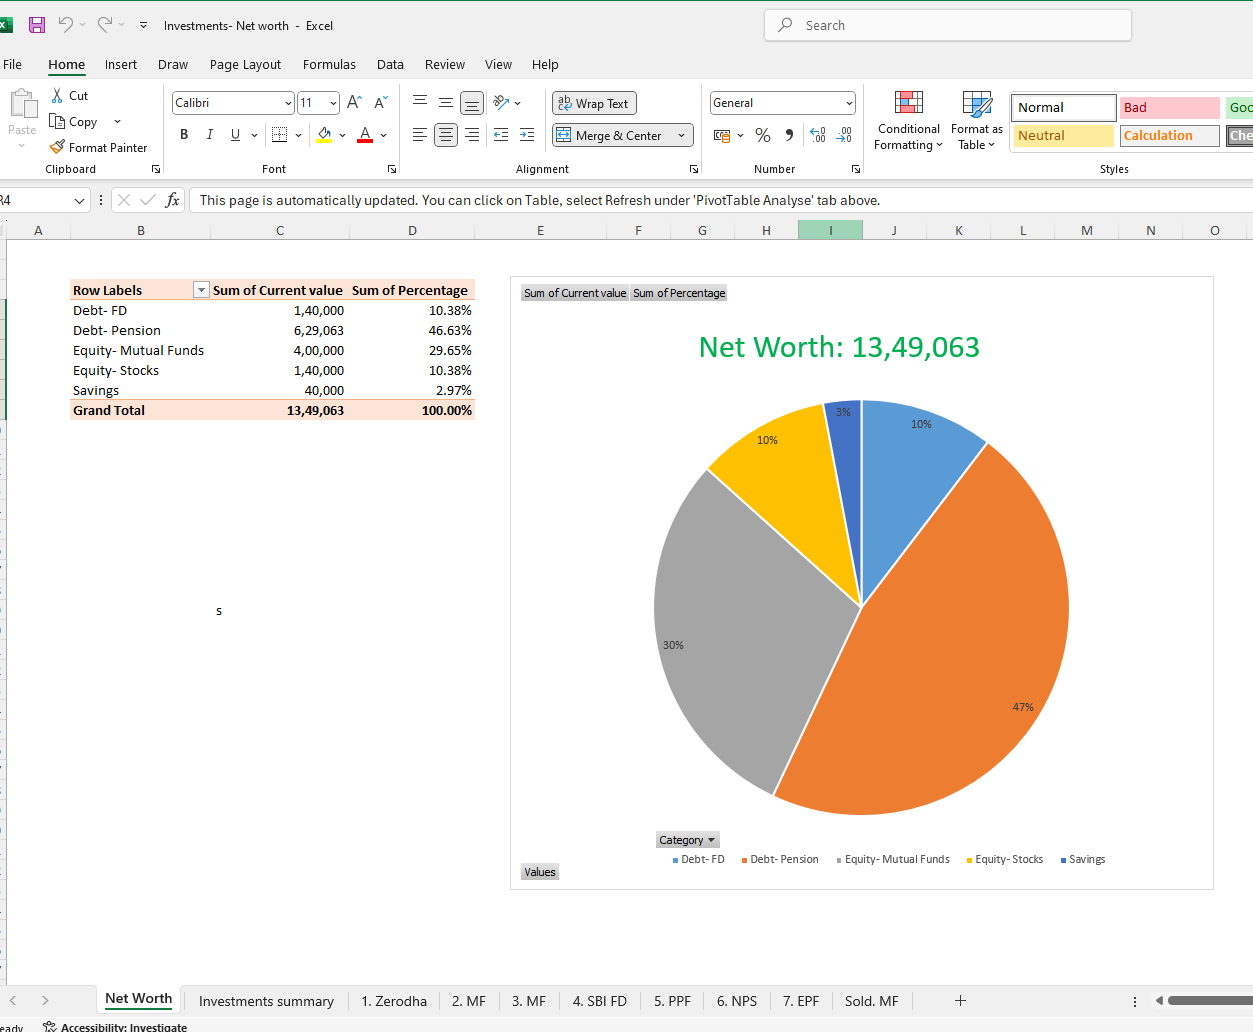Open Conditional Formatting menu

tap(908, 121)
